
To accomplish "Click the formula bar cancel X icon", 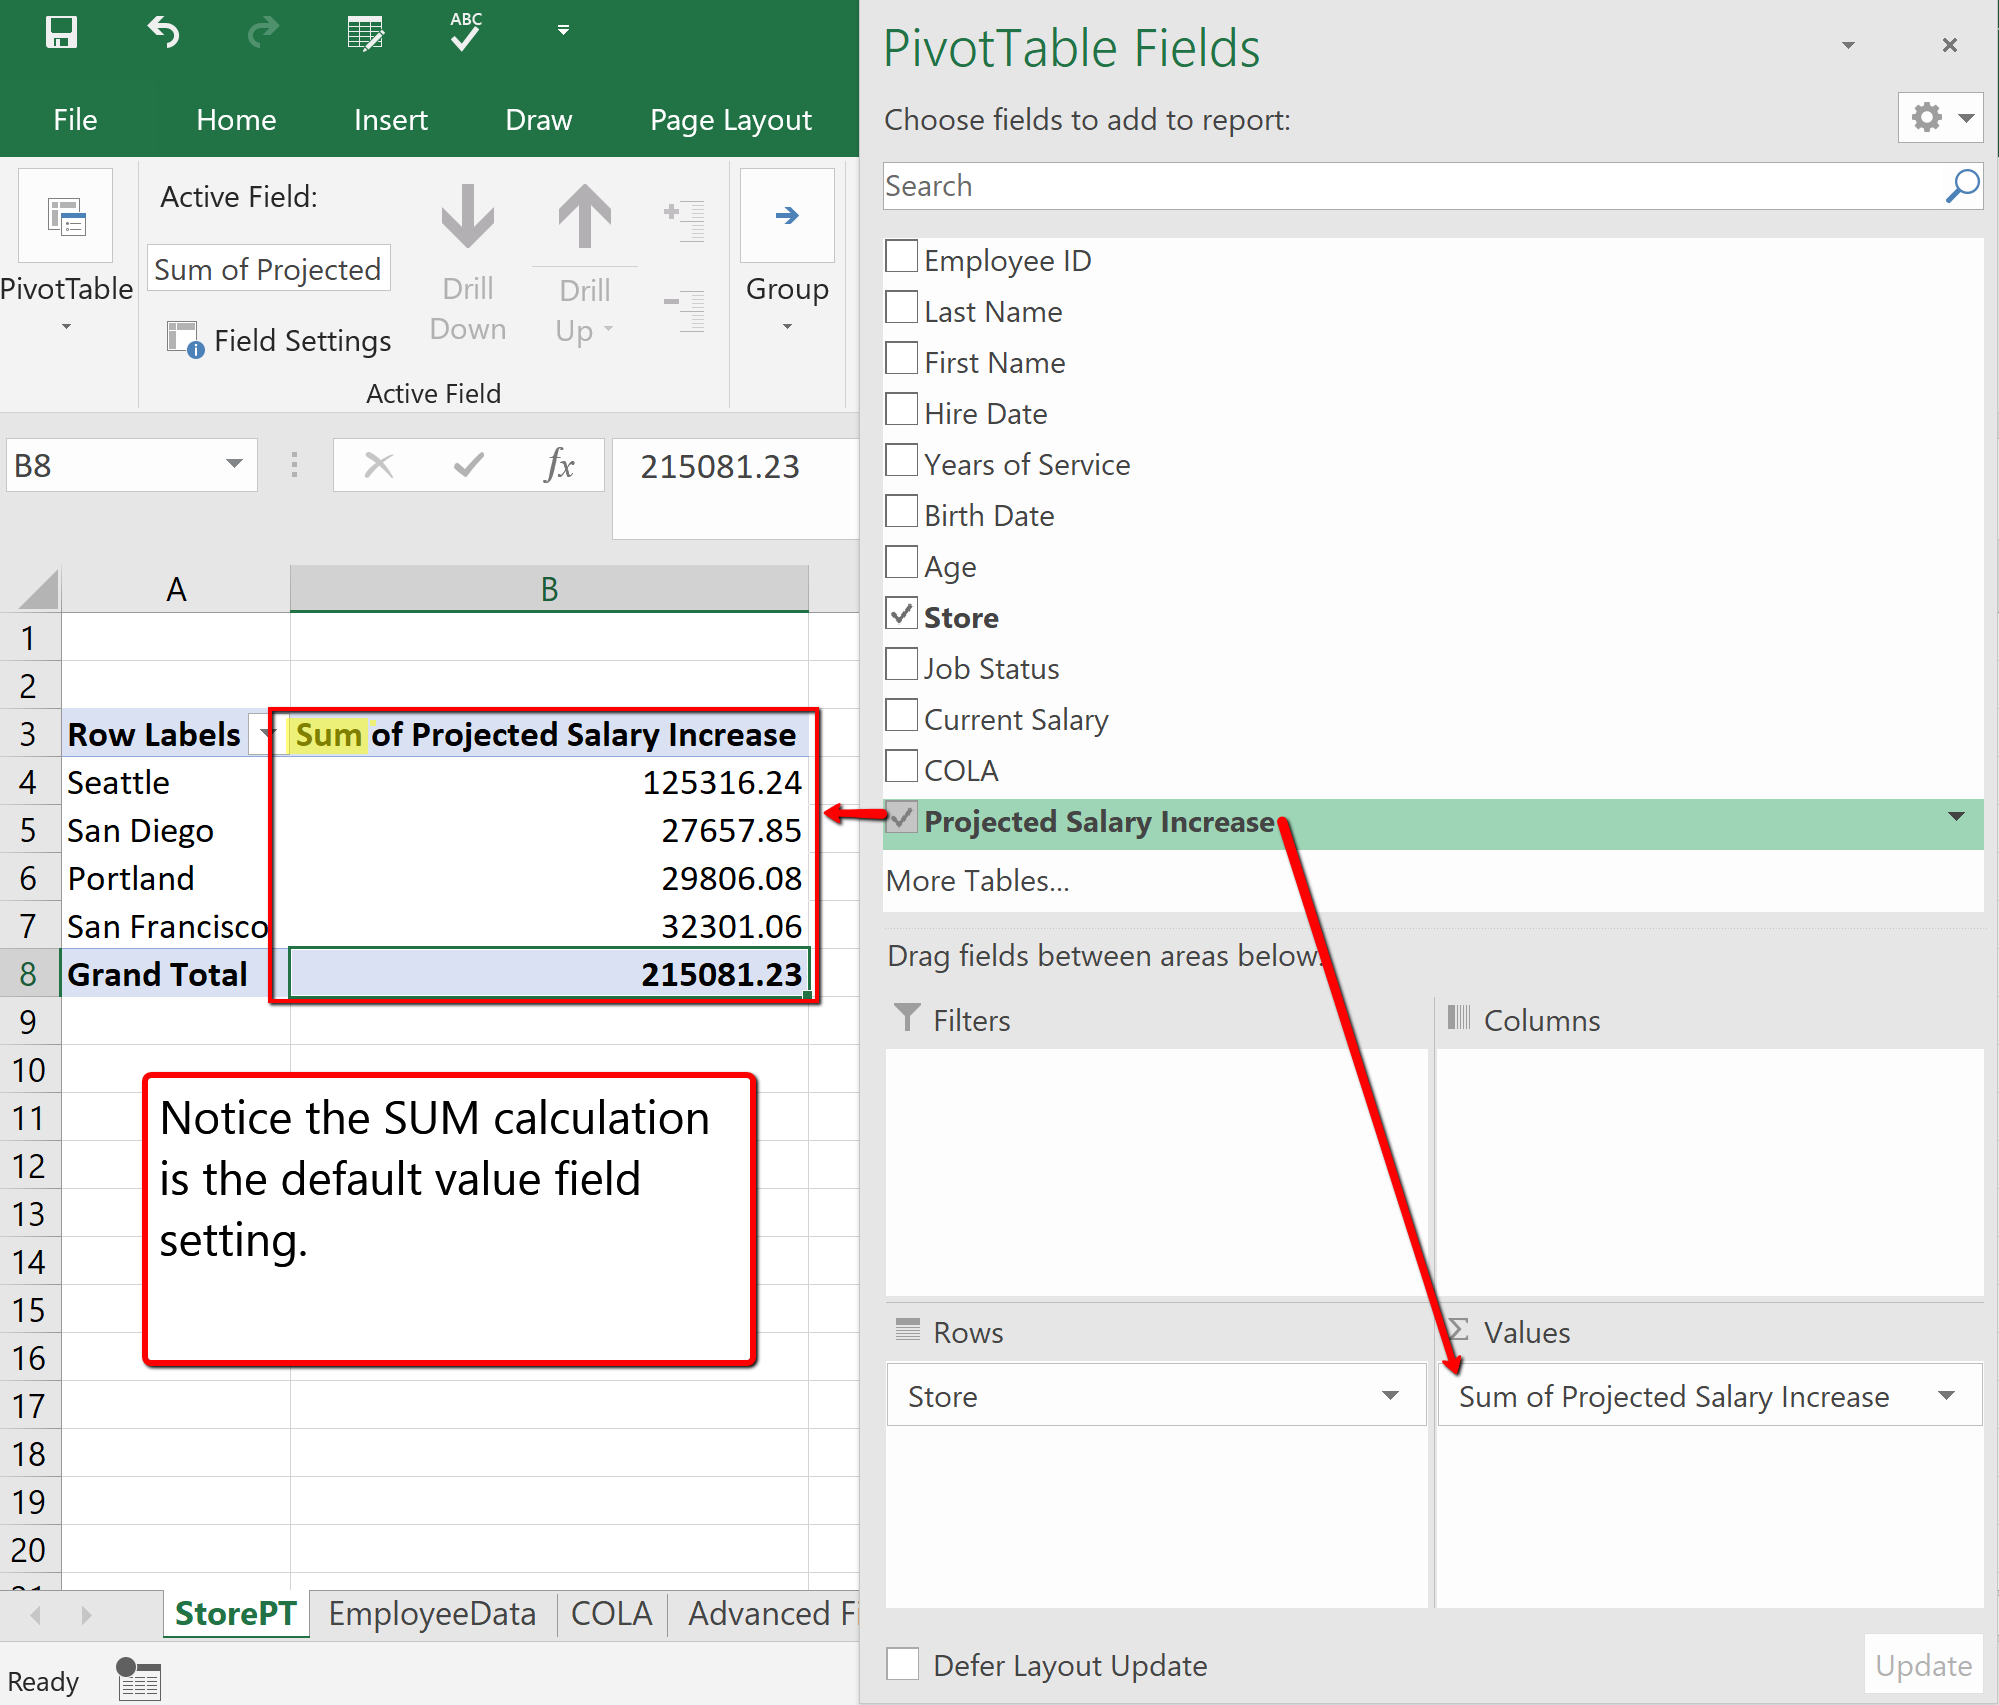I will point(379,465).
